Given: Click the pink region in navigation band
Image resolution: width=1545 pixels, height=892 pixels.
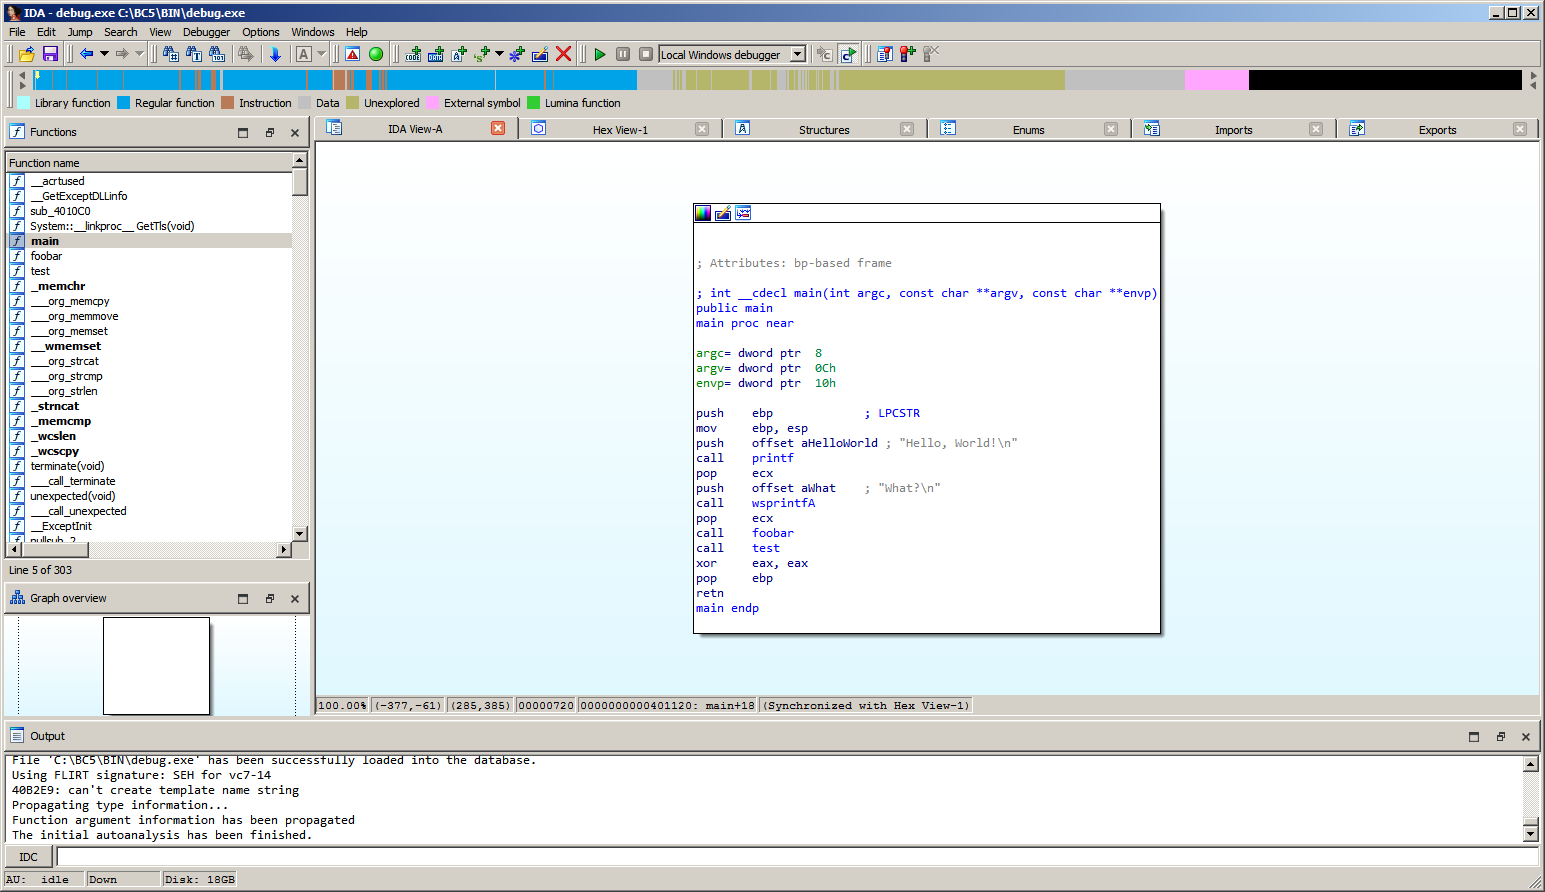Looking at the screenshot, I should click(1217, 80).
